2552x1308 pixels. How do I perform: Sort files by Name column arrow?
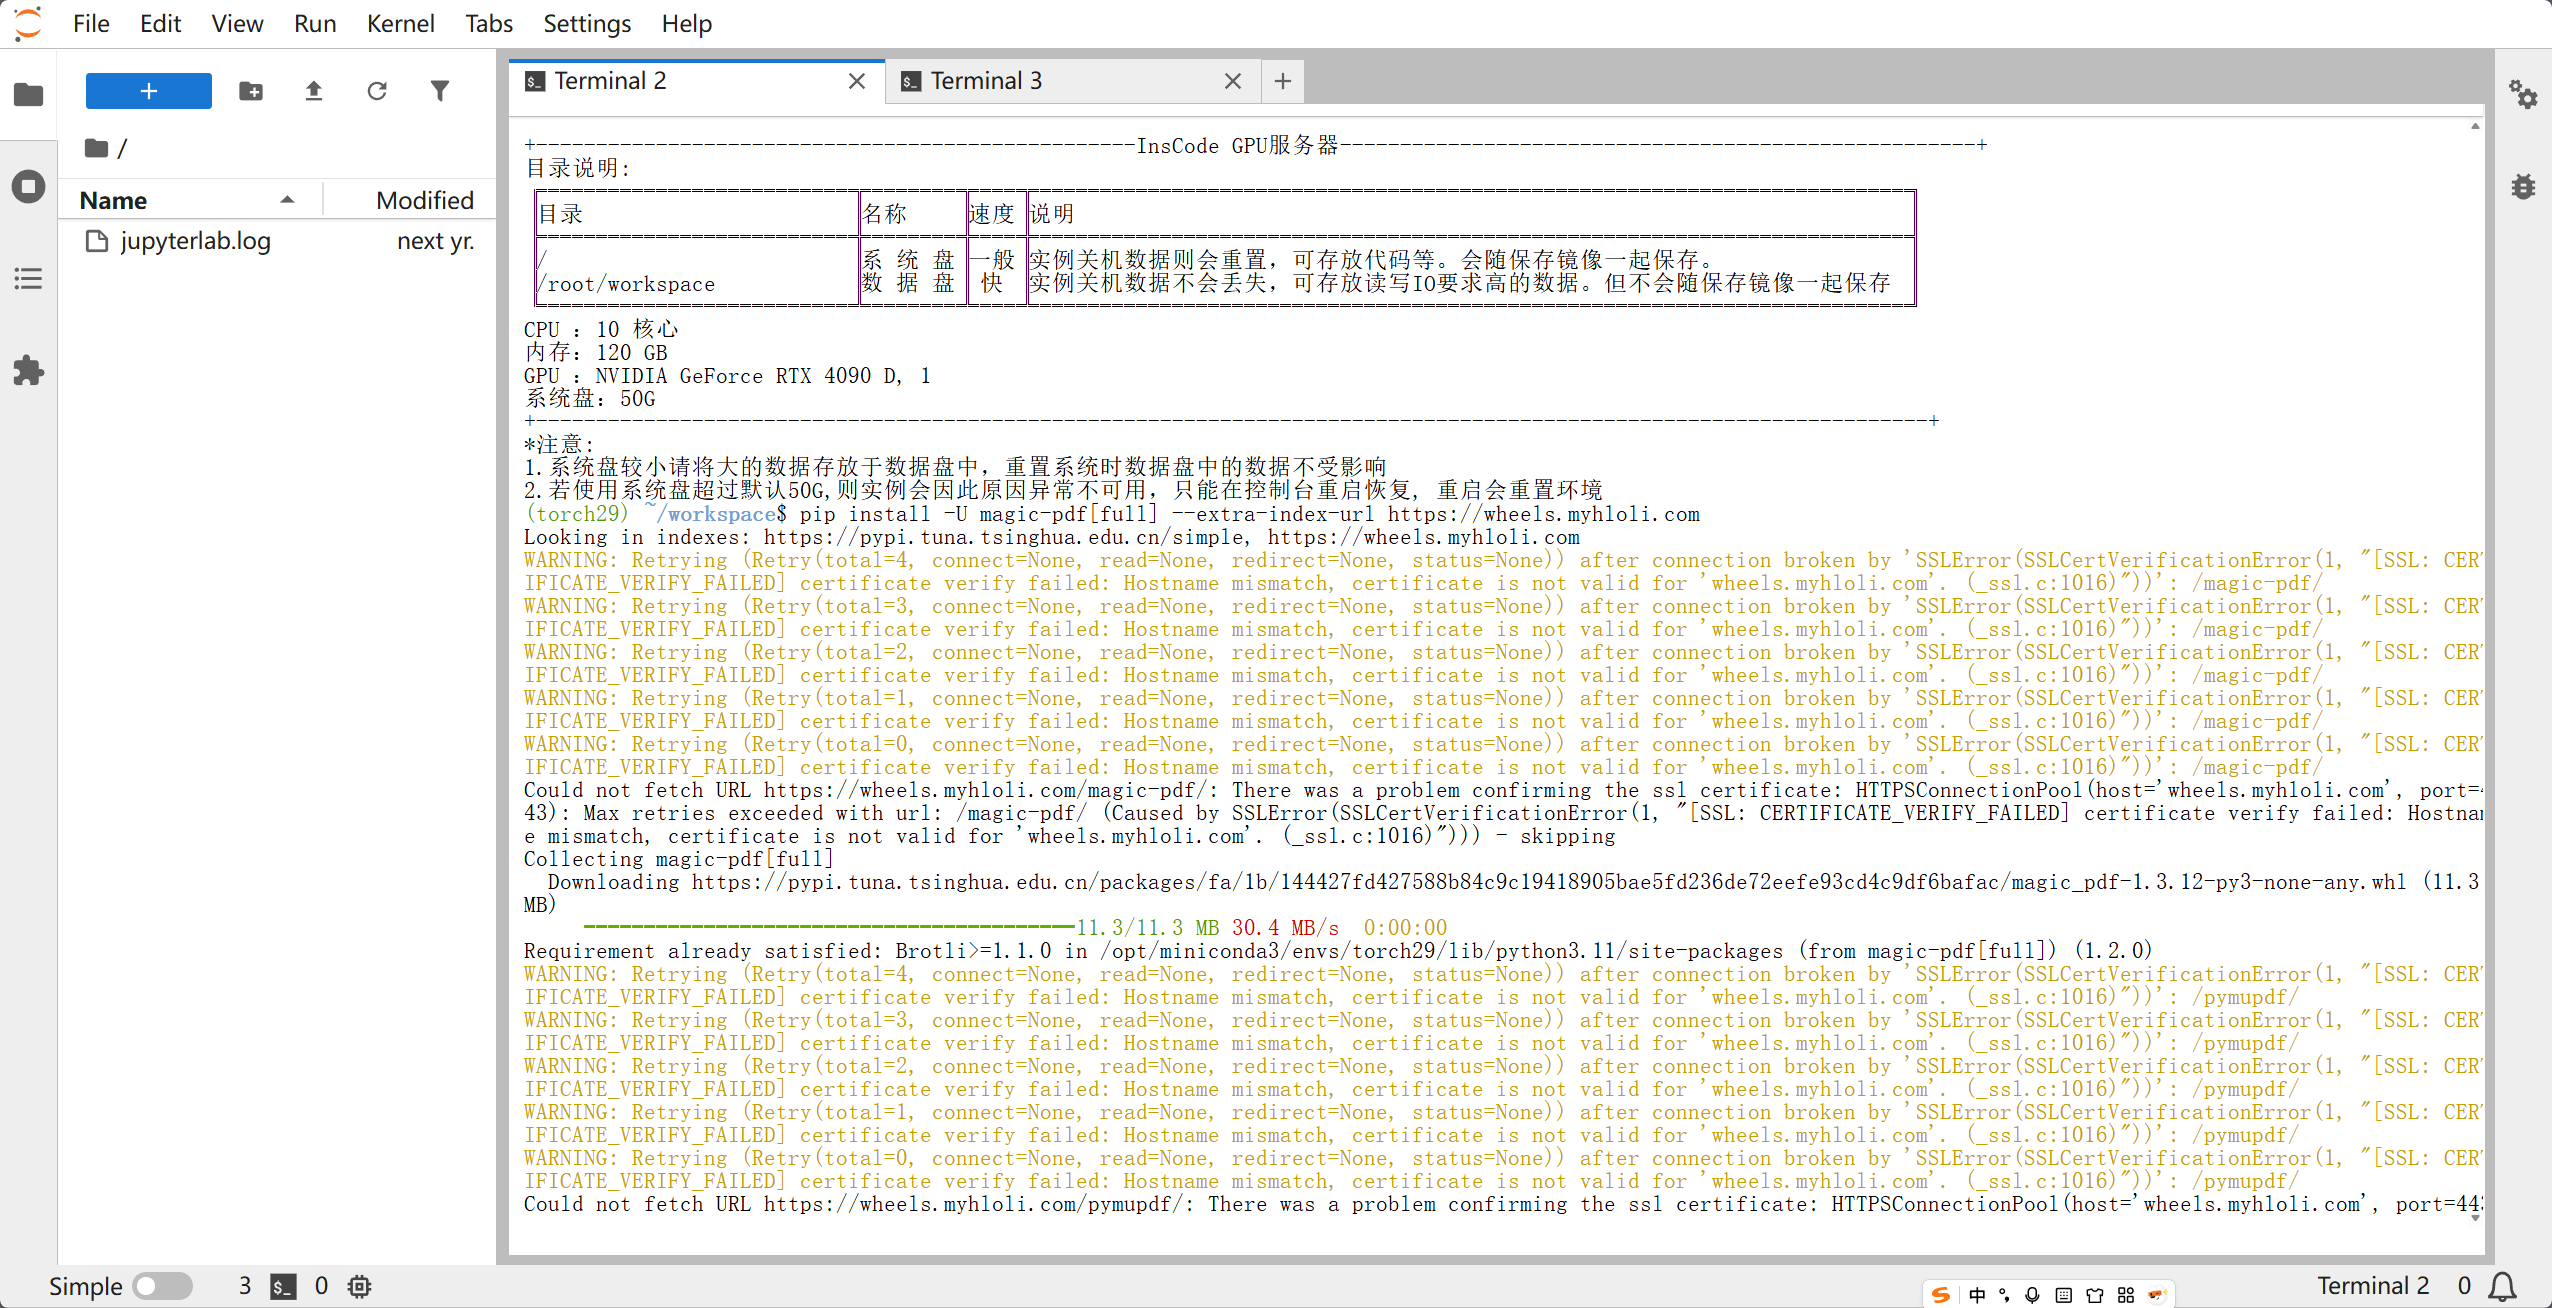[287, 200]
